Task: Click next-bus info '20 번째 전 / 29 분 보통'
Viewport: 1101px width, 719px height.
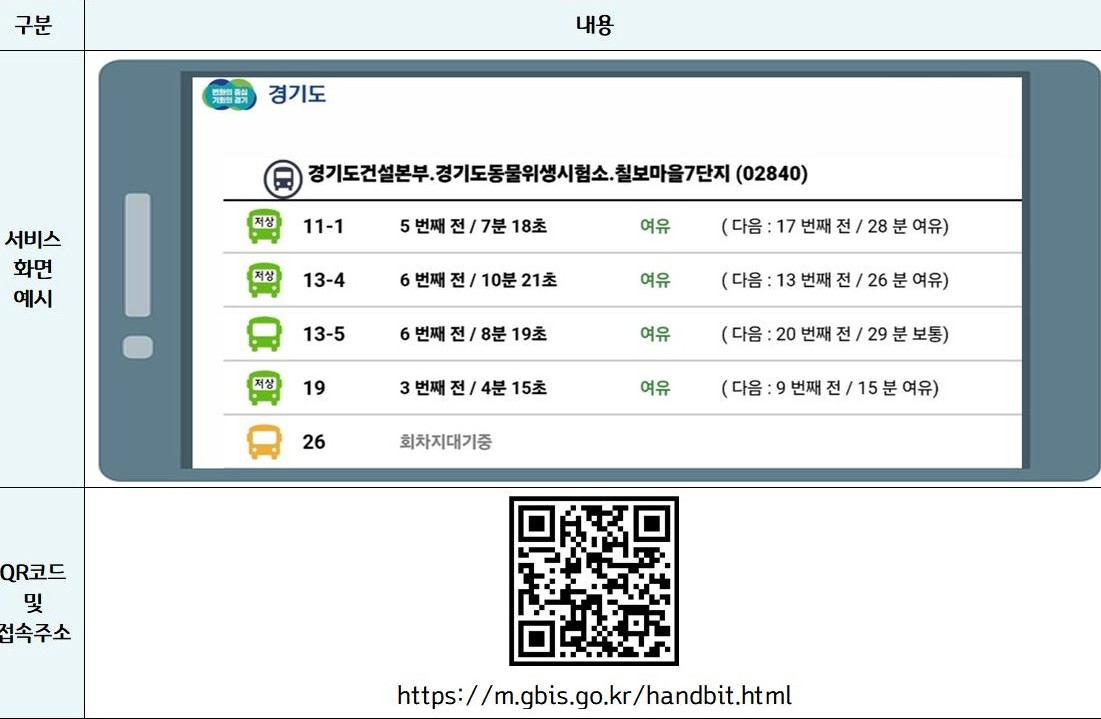Action: pos(835,334)
